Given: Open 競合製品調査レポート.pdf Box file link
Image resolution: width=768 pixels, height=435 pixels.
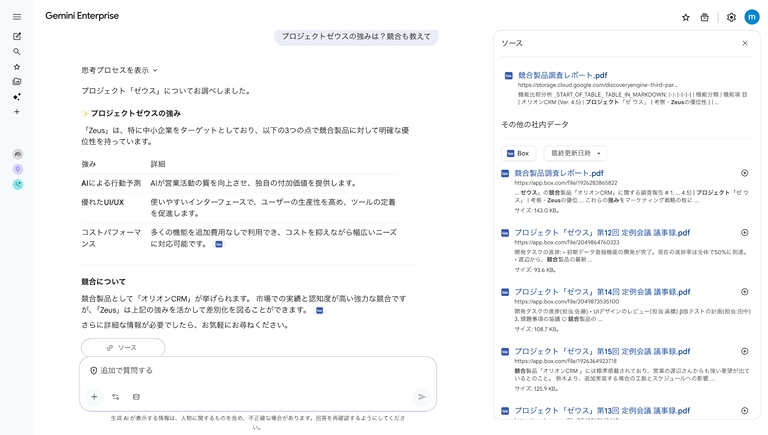Looking at the screenshot, I should pos(559,173).
